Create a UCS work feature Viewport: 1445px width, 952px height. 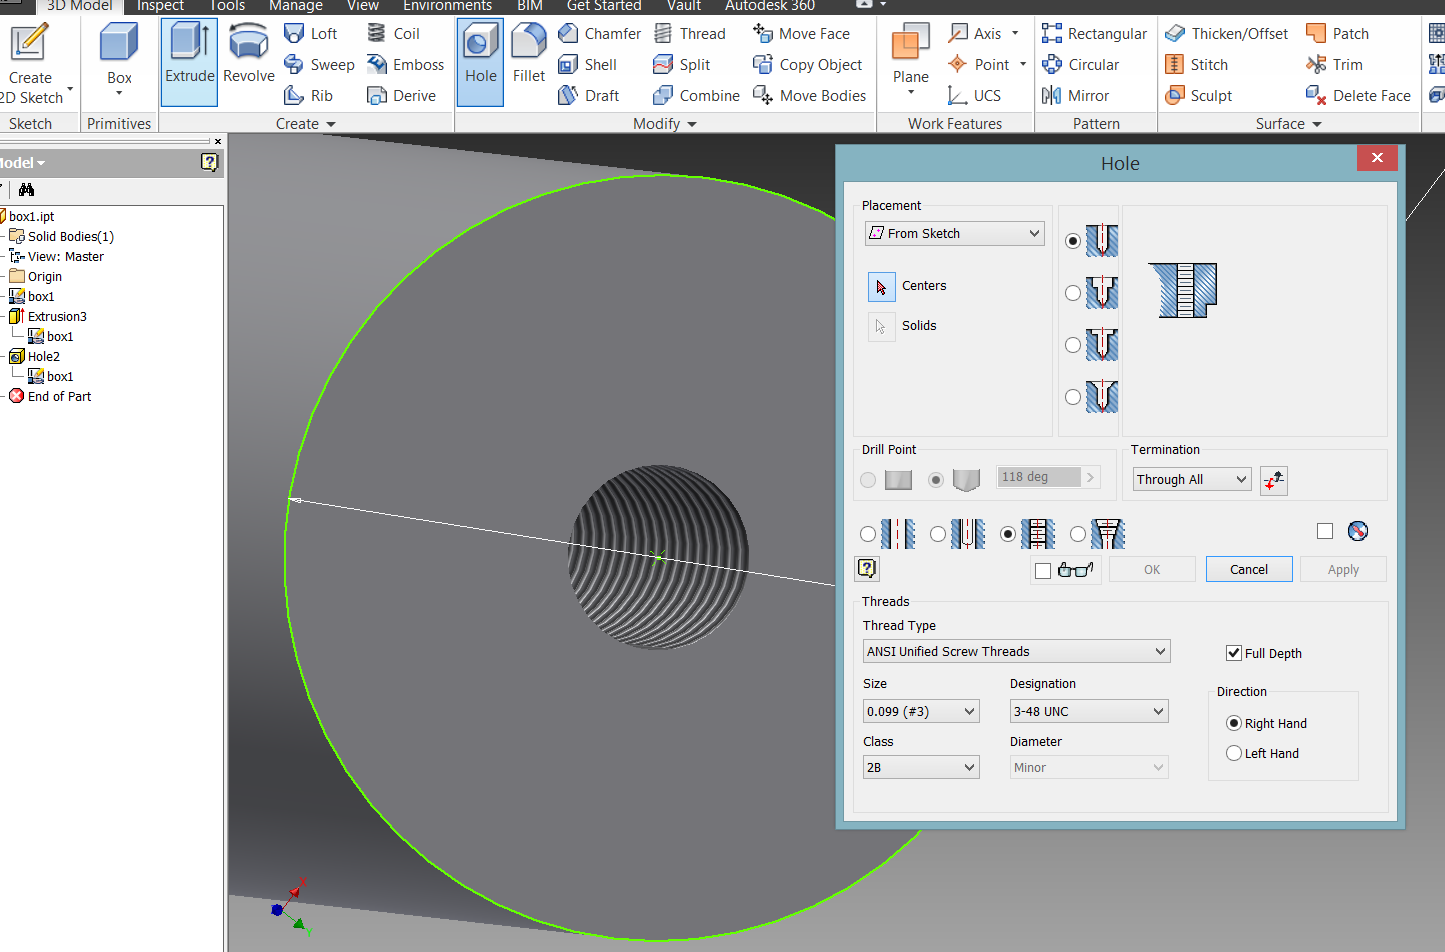[974, 95]
